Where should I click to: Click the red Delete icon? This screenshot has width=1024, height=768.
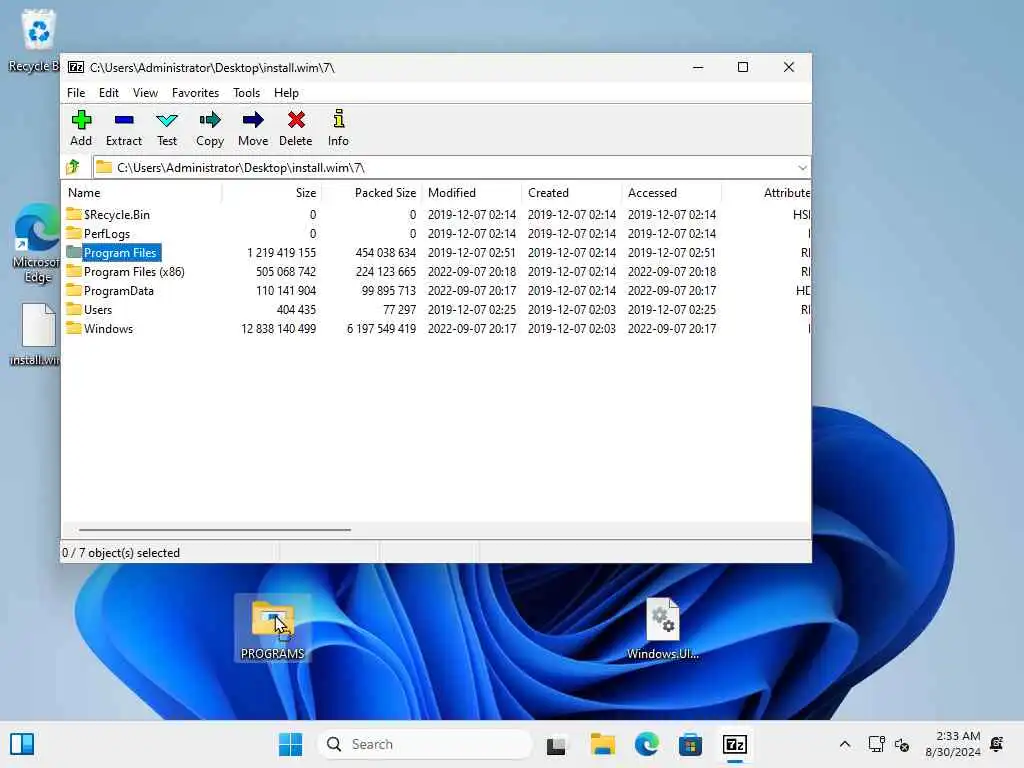[296, 120]
